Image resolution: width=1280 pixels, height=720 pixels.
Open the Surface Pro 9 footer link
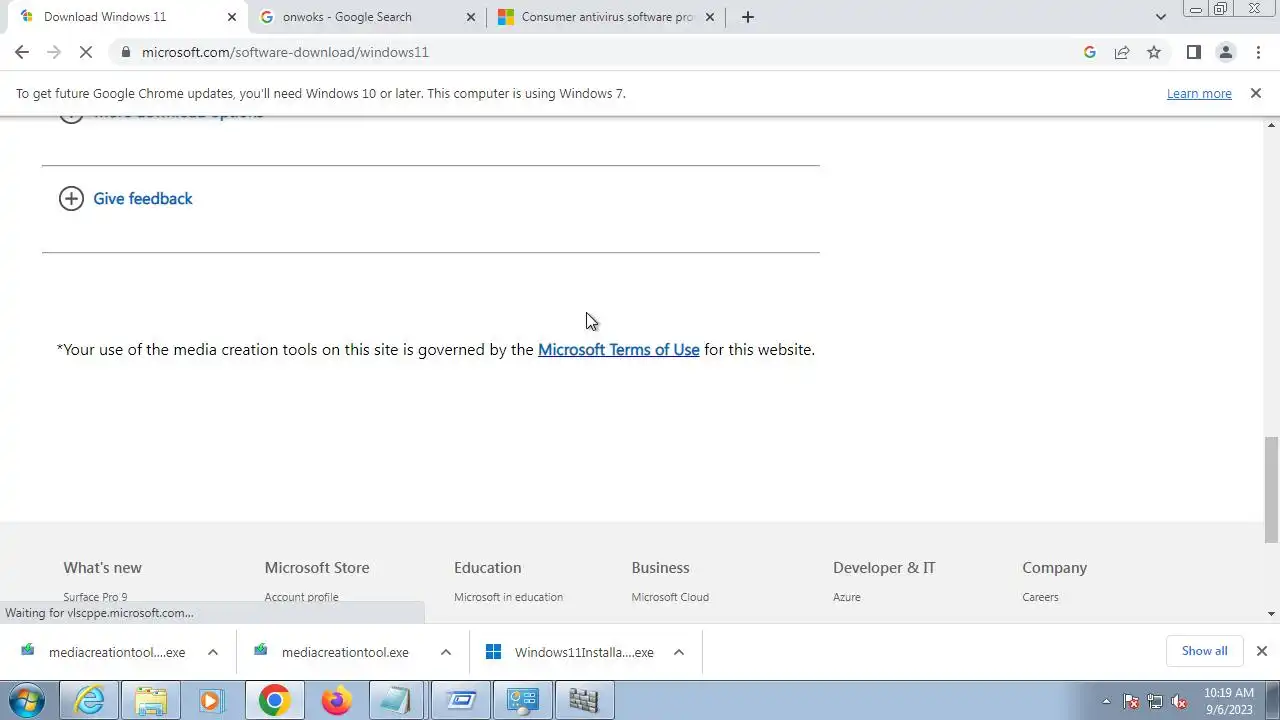[x=95, y=597]
